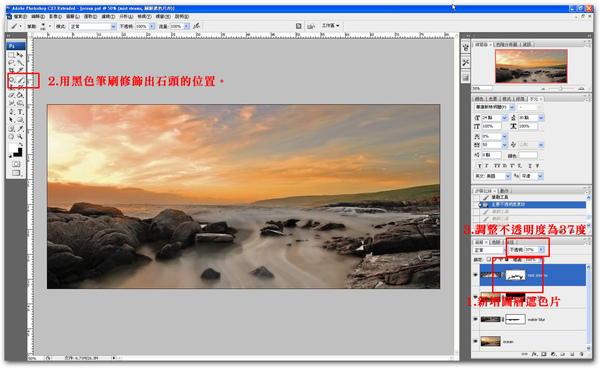The width and height of the screenshot is (600, 368).
Task: Click the zoom out icon in Navigator
Action: [x=543, y=89]
